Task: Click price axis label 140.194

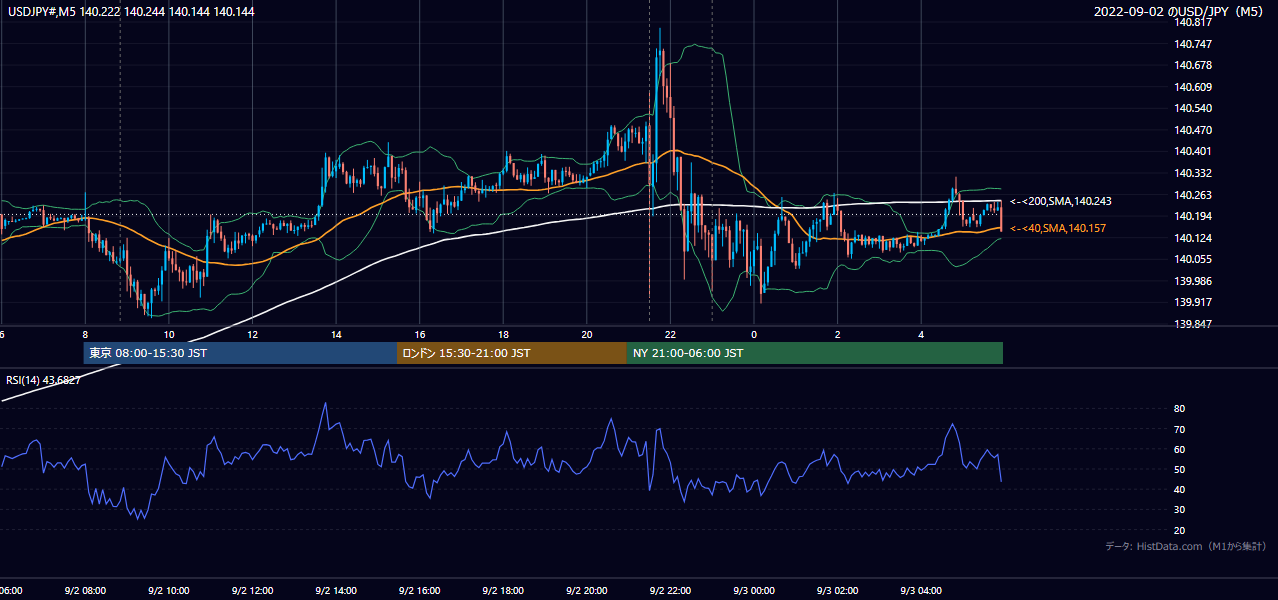Action: tap(1194, 216)
